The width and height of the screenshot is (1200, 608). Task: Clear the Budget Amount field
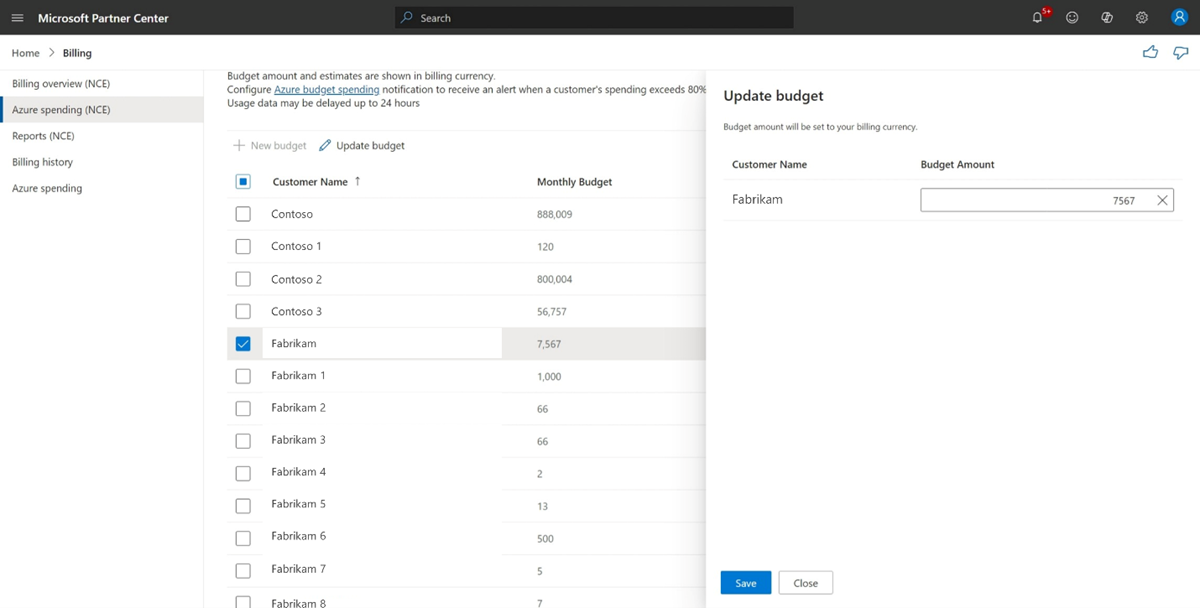pos(1162,201)
